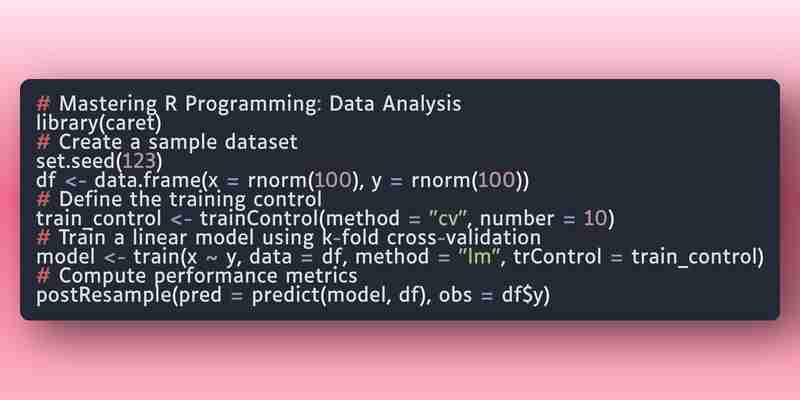The height and width of the screenshot is (400, 800).
Task: Click the 'Define the training control' comment
Action: 190,199
